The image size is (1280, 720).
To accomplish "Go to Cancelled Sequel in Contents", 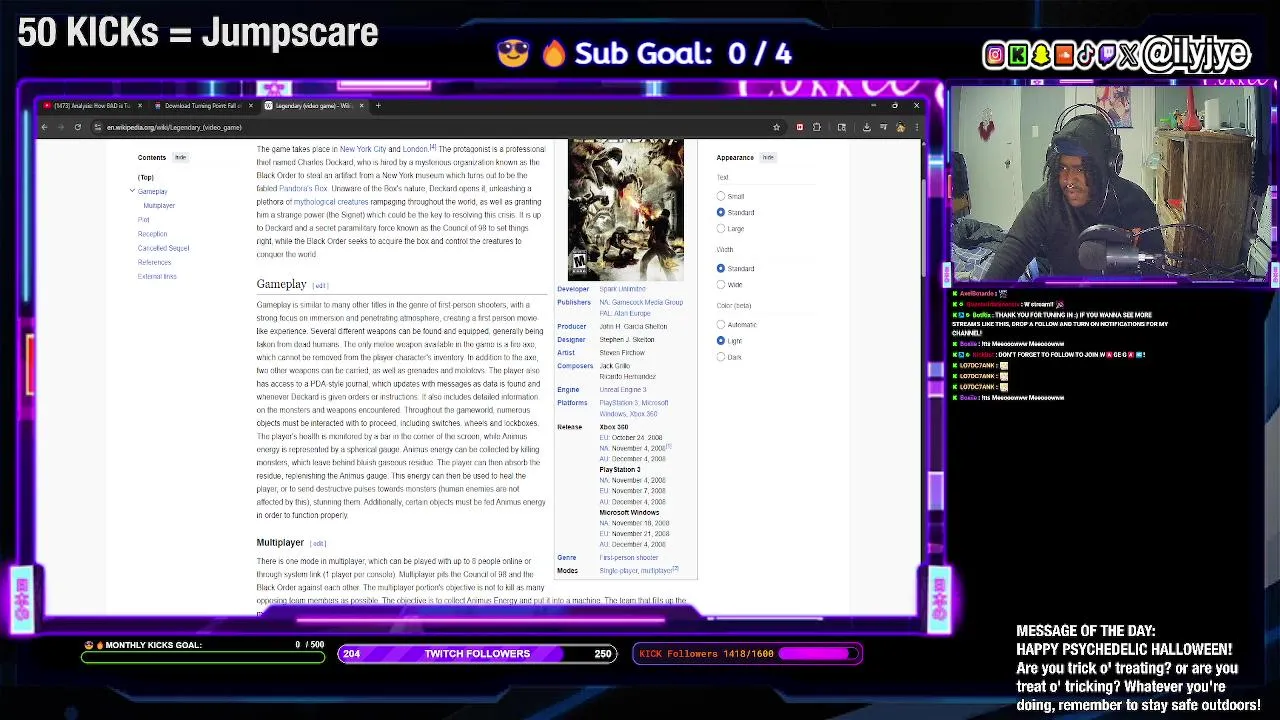I will pos(163,247).
